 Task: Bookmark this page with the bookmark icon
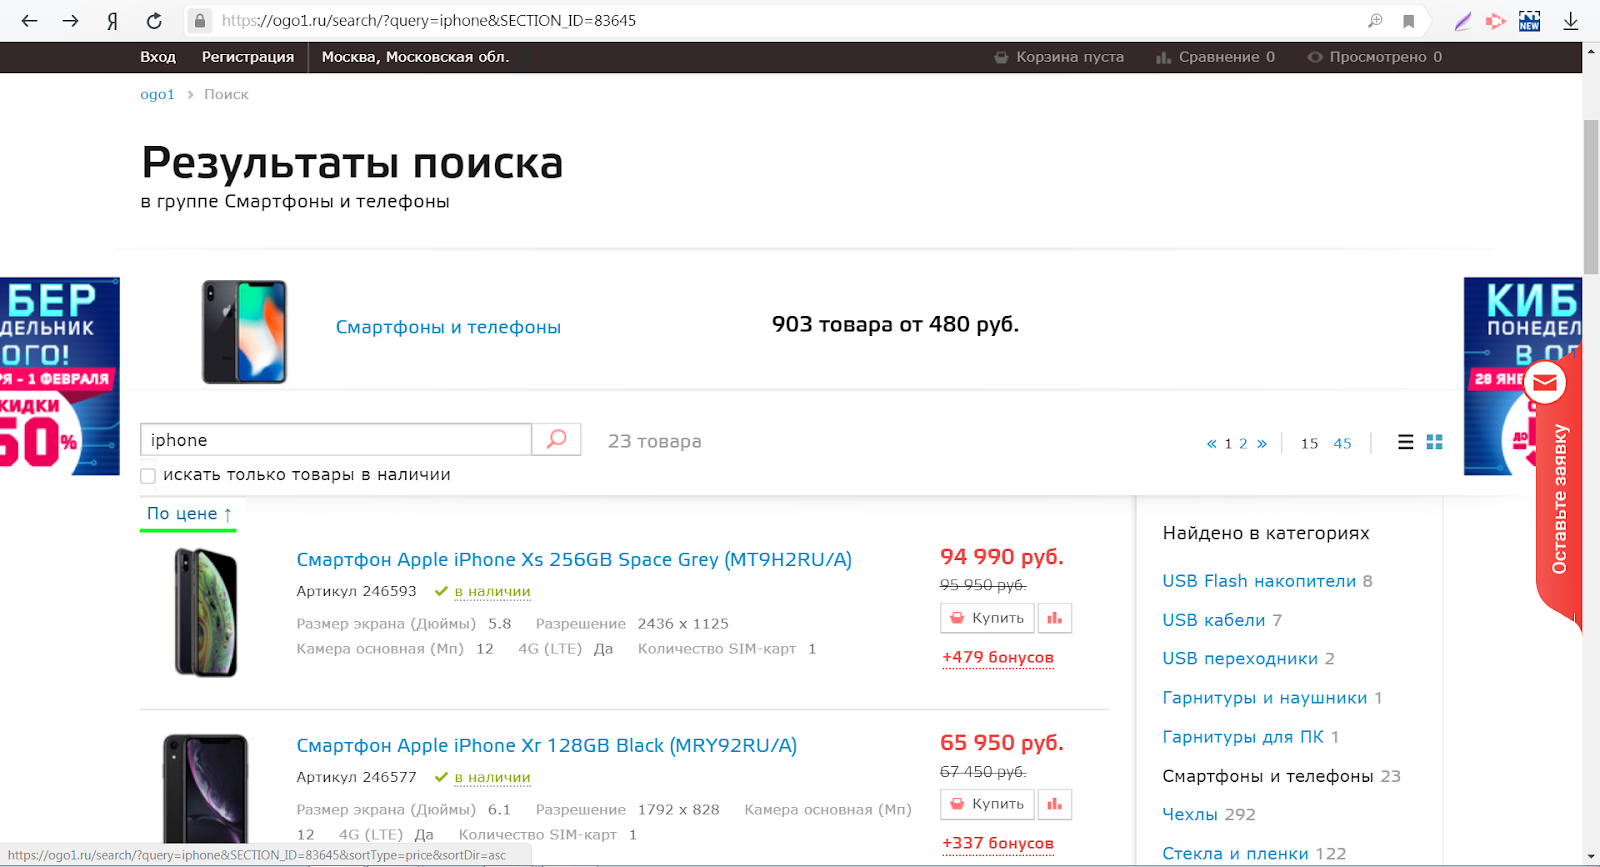coord(1408,21)
